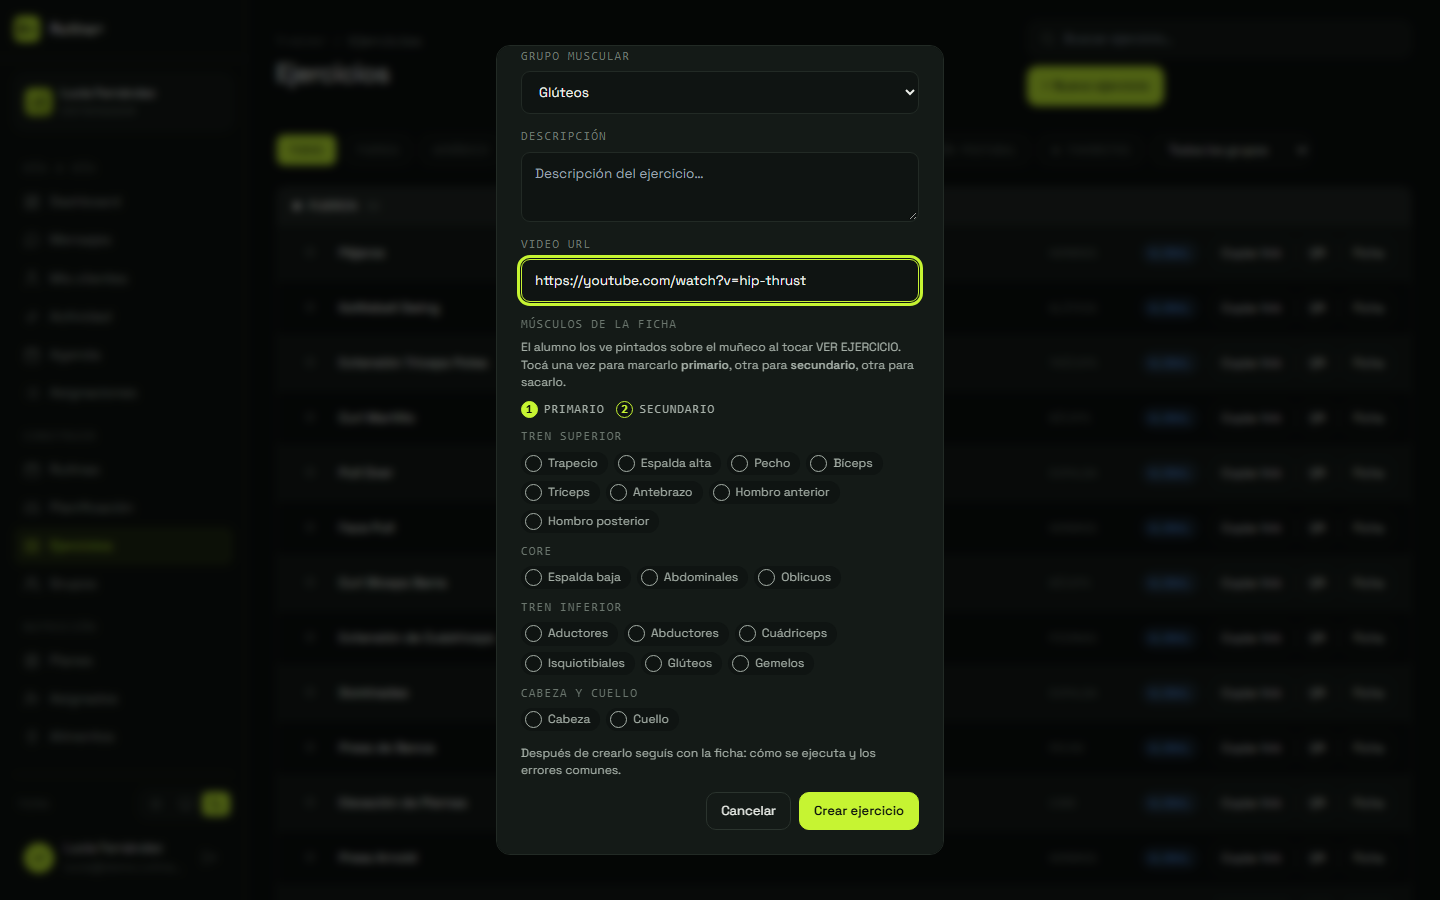Screen dimensions: 1440x900
Task: Mark Isquiotibiales as a worked muscle
Action: (576, 663)
